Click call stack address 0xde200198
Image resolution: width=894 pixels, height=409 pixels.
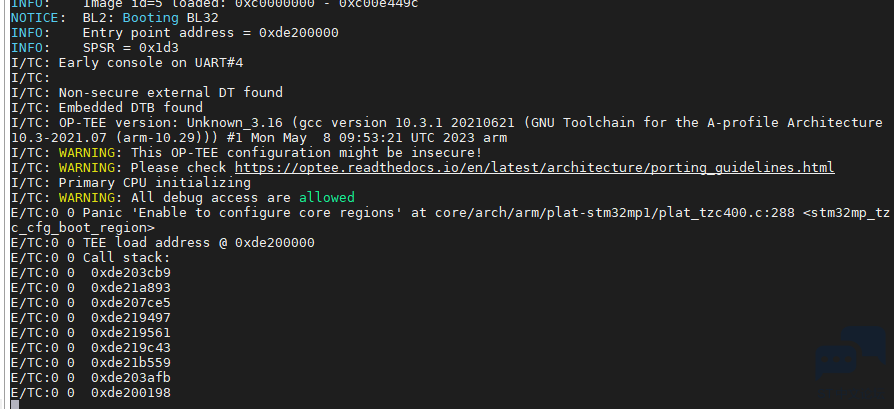(x=131, y=392)
